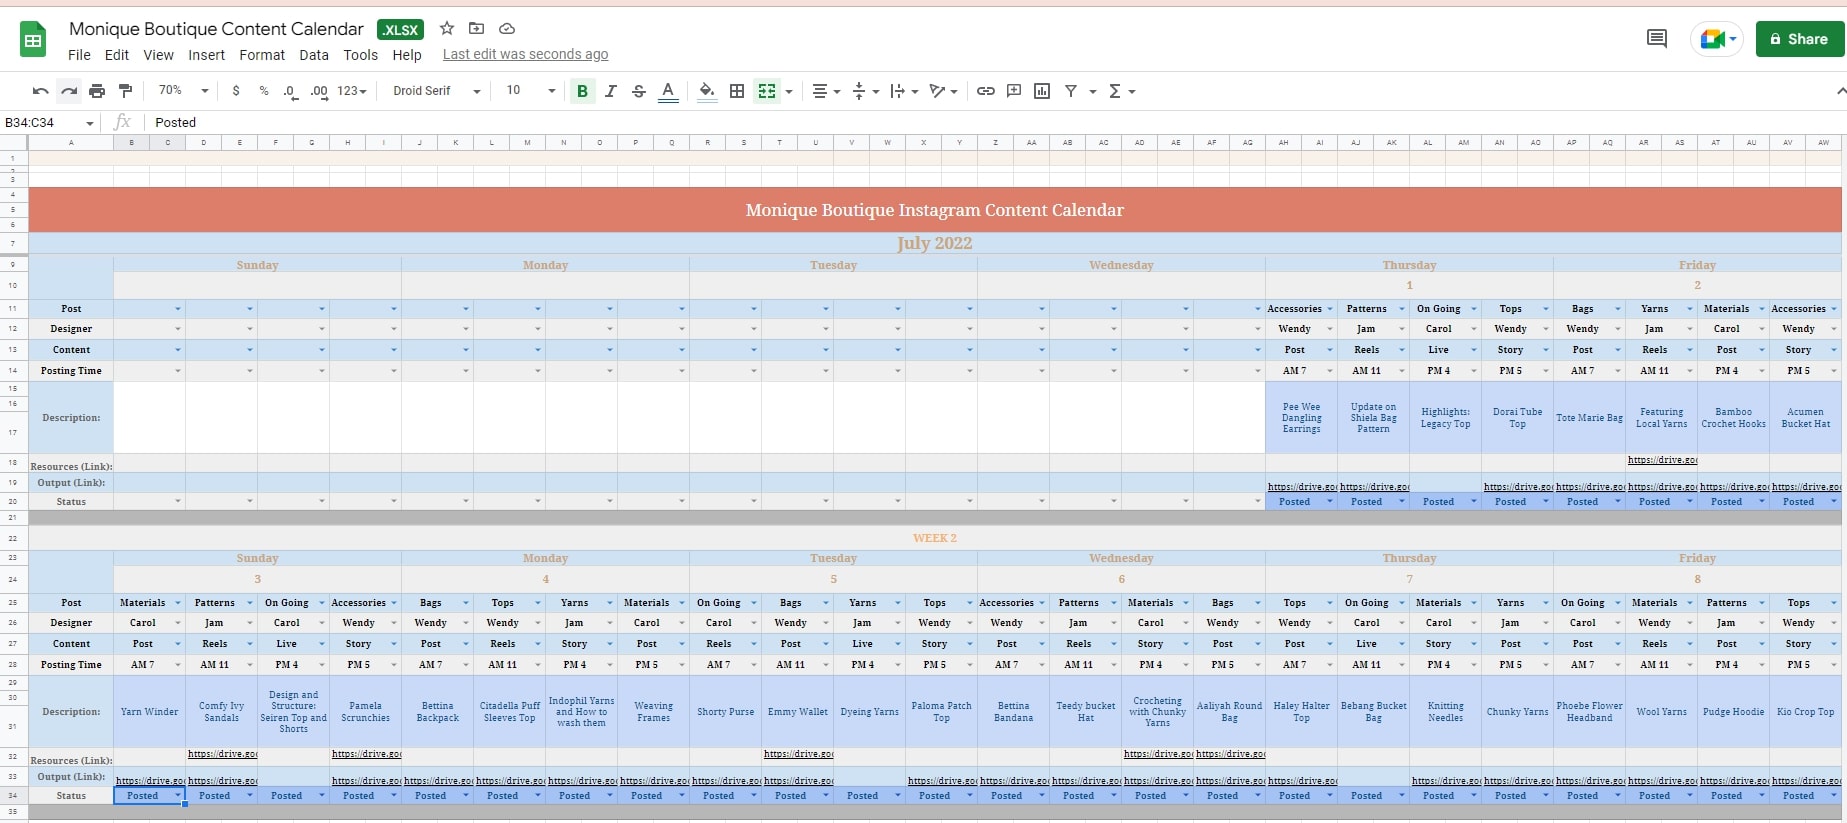
Task: Click the Name box showing B34:C34
Action: click(x=48, y=122)
